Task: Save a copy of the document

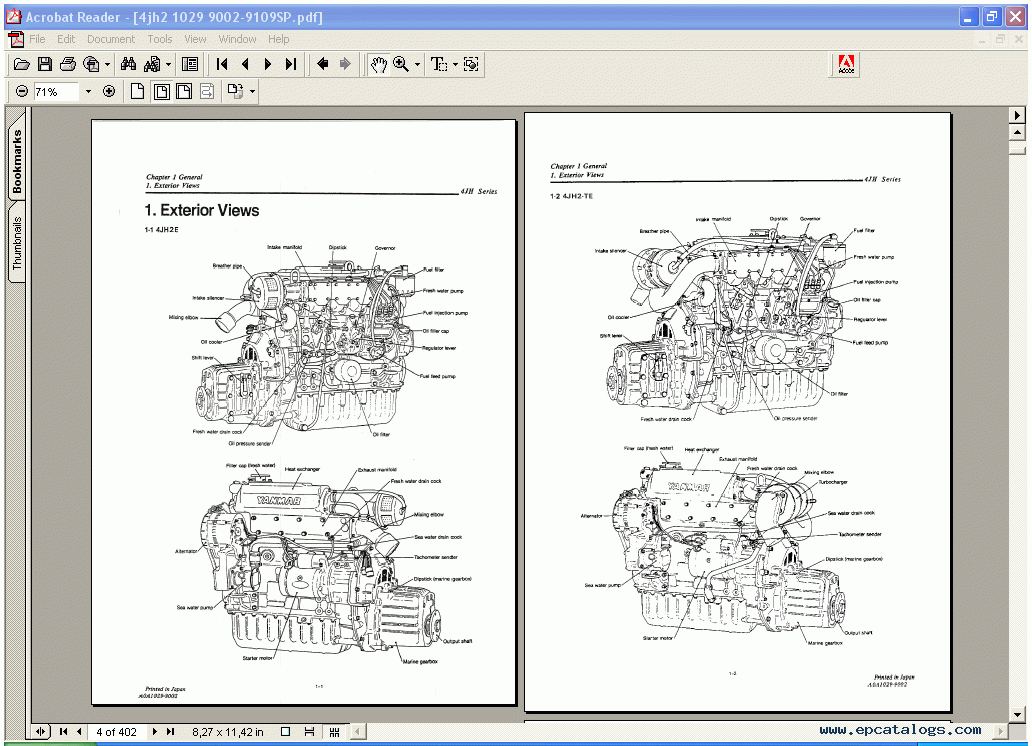Action: click(x=45, y=63)
